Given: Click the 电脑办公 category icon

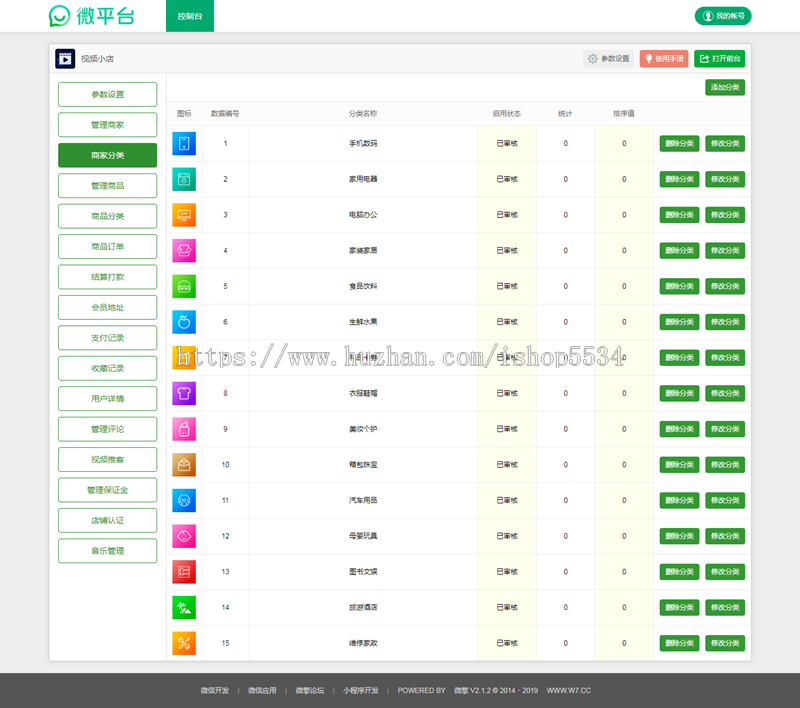Looking at the screenshot, I should (x=184, y=215).
